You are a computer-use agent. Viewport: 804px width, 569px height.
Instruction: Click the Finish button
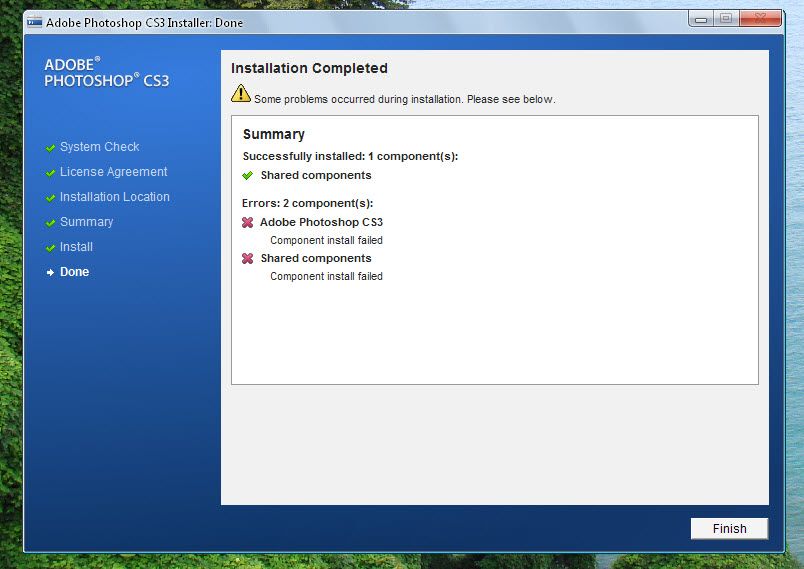click(x=729, y=529)
